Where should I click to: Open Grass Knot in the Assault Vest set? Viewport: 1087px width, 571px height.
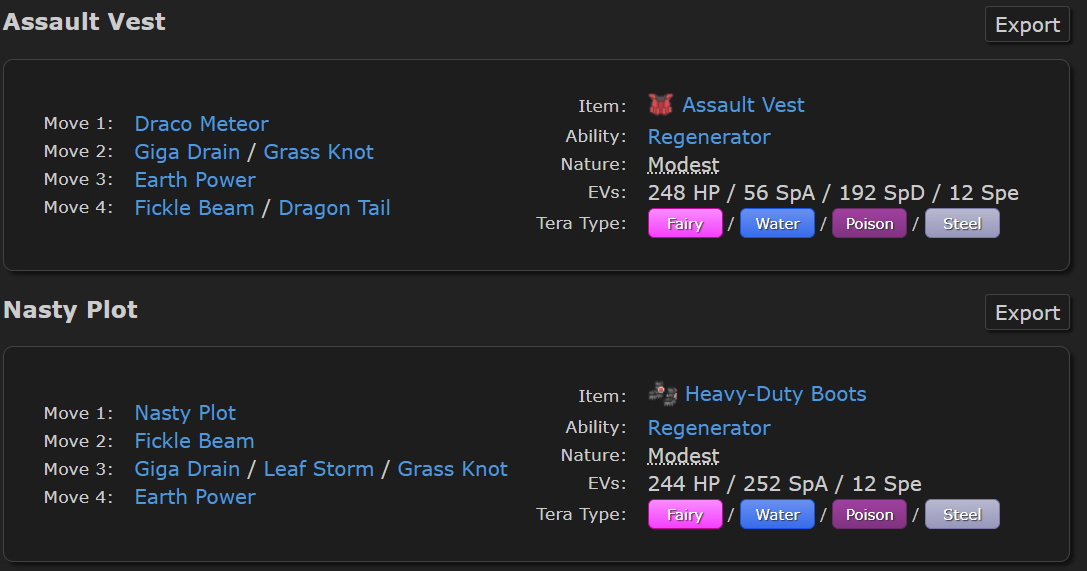tap(318, 152)
